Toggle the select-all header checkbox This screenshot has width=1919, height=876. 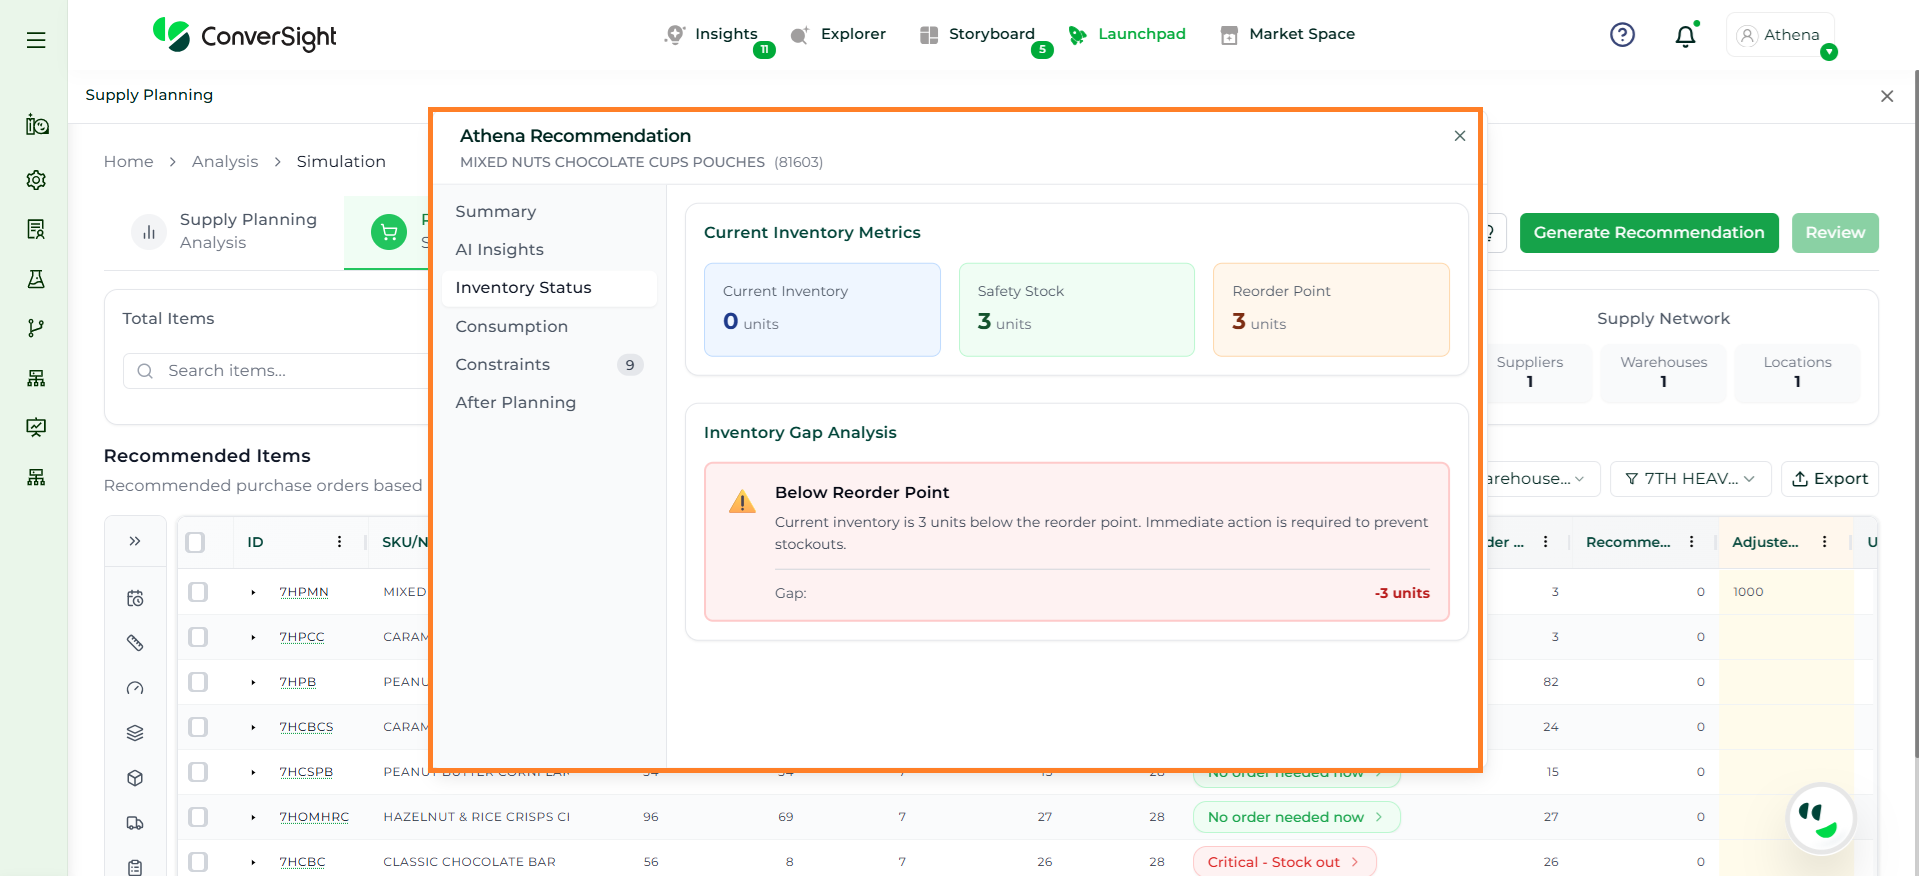click(196, 542)
